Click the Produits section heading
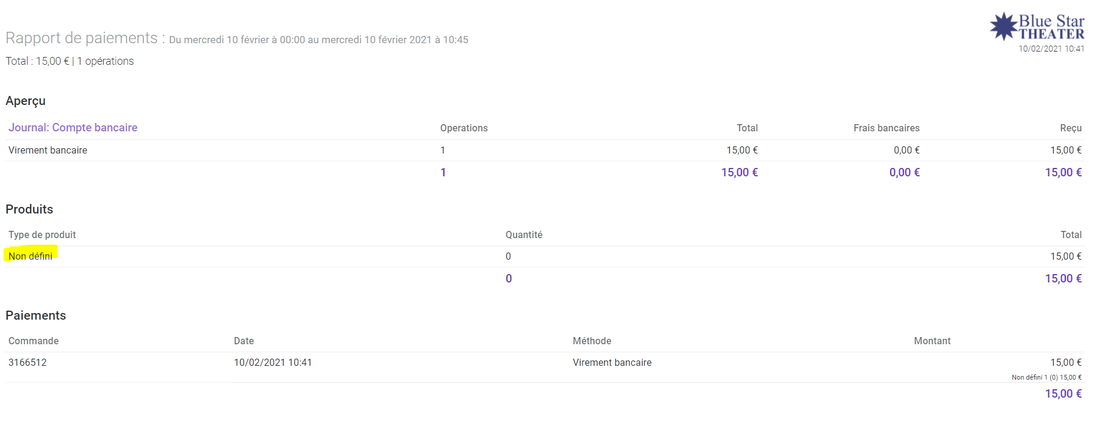The height and width of the screenshot is (430, 1100). click(x=29, y=209)
